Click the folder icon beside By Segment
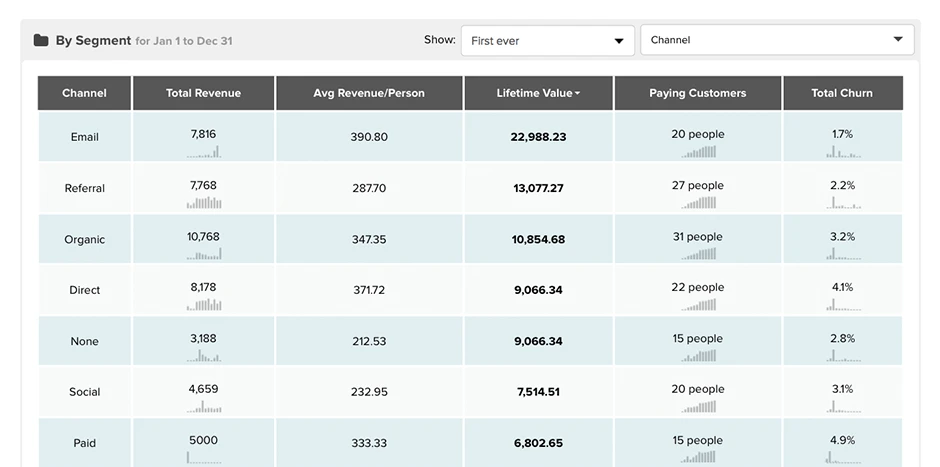This screenshot has width=940, height=467. click(41, 41)
